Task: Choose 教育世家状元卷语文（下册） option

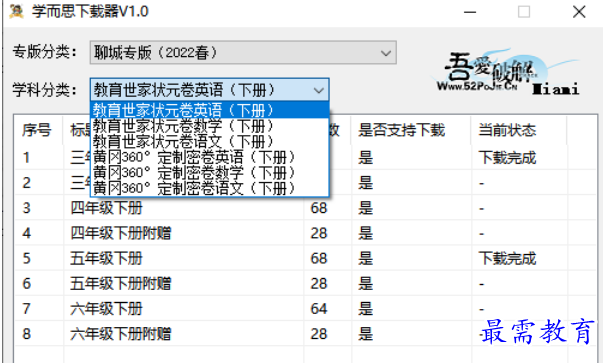Action: pos(210,141)
